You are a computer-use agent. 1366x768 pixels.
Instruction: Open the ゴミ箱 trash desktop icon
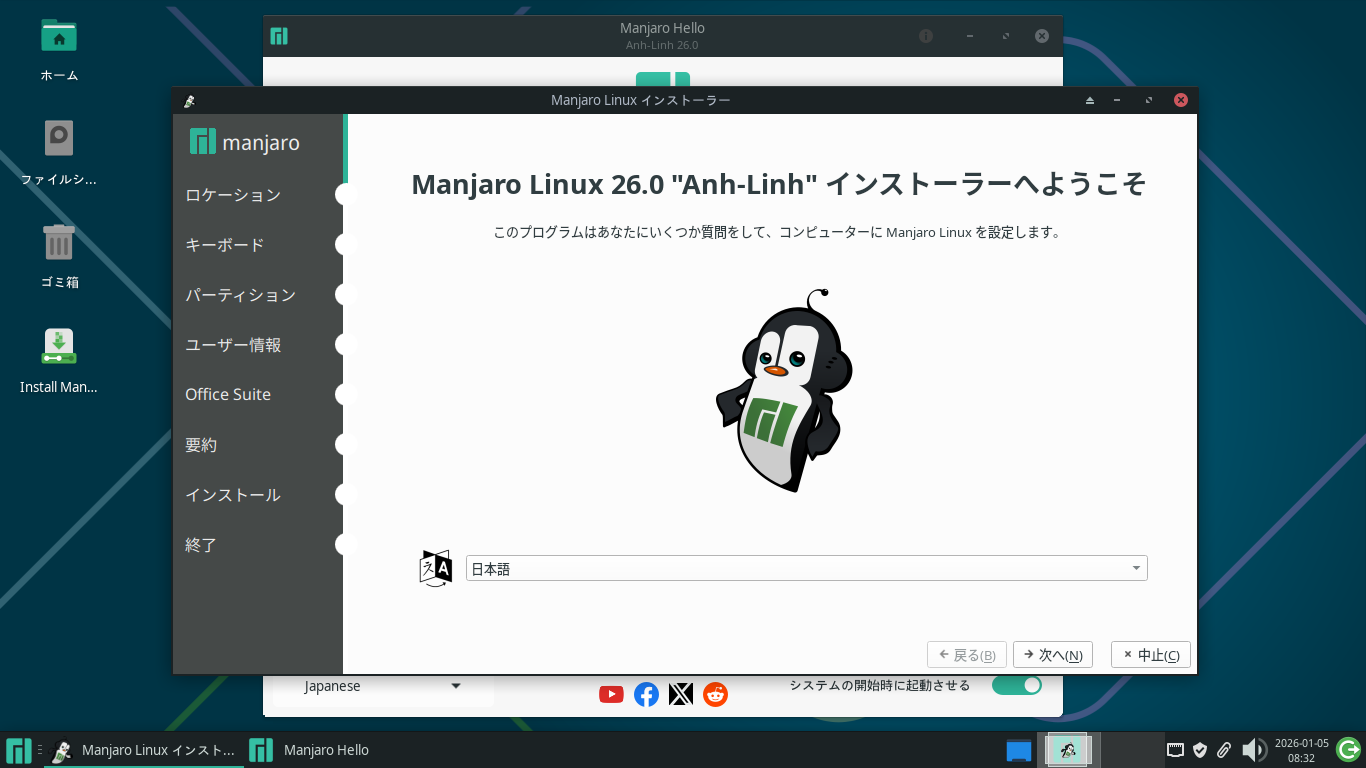tap(59, 243)
